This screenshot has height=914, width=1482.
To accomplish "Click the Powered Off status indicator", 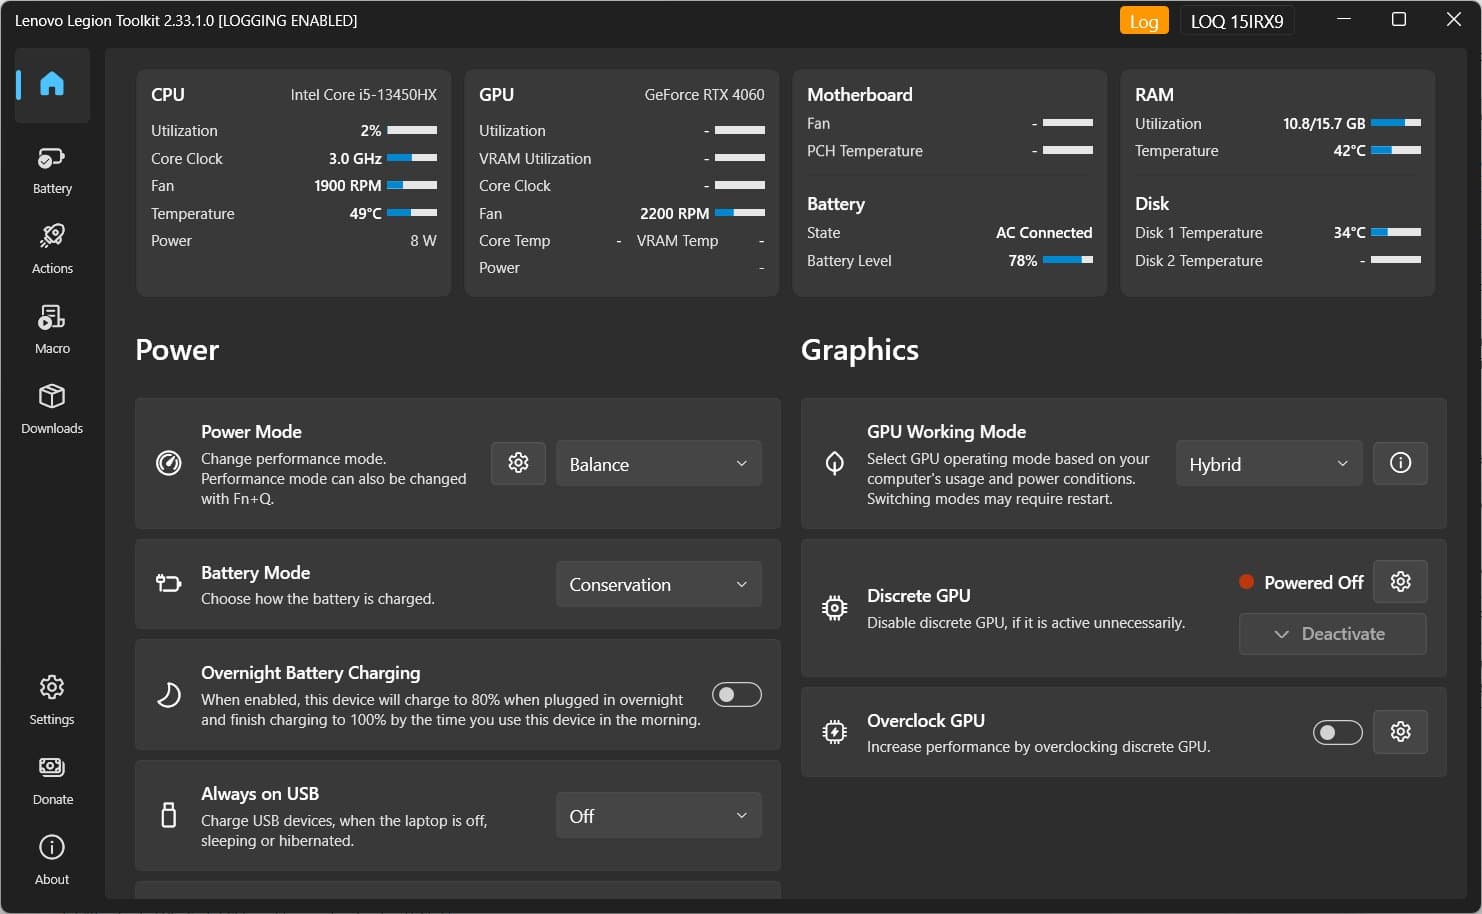I will pyautogui.click(x=1301, y=582).
